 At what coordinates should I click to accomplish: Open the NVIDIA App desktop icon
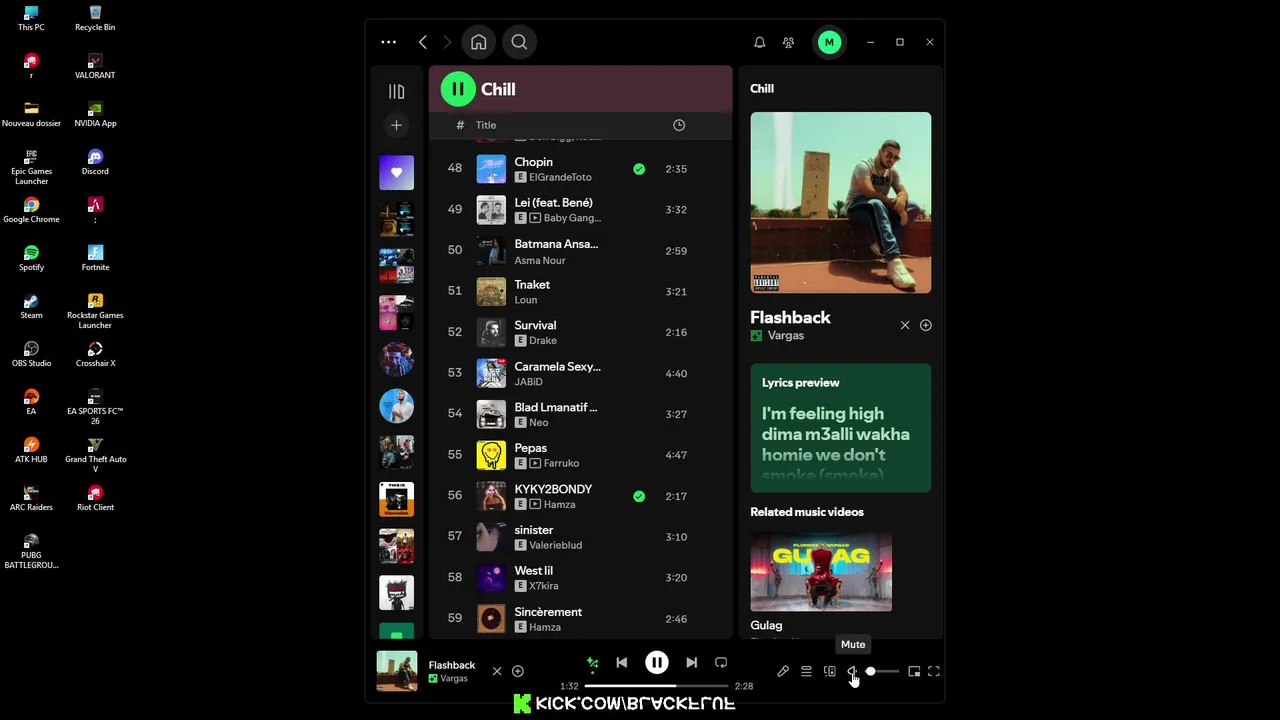pyautogui.click(x=95, y=114)
